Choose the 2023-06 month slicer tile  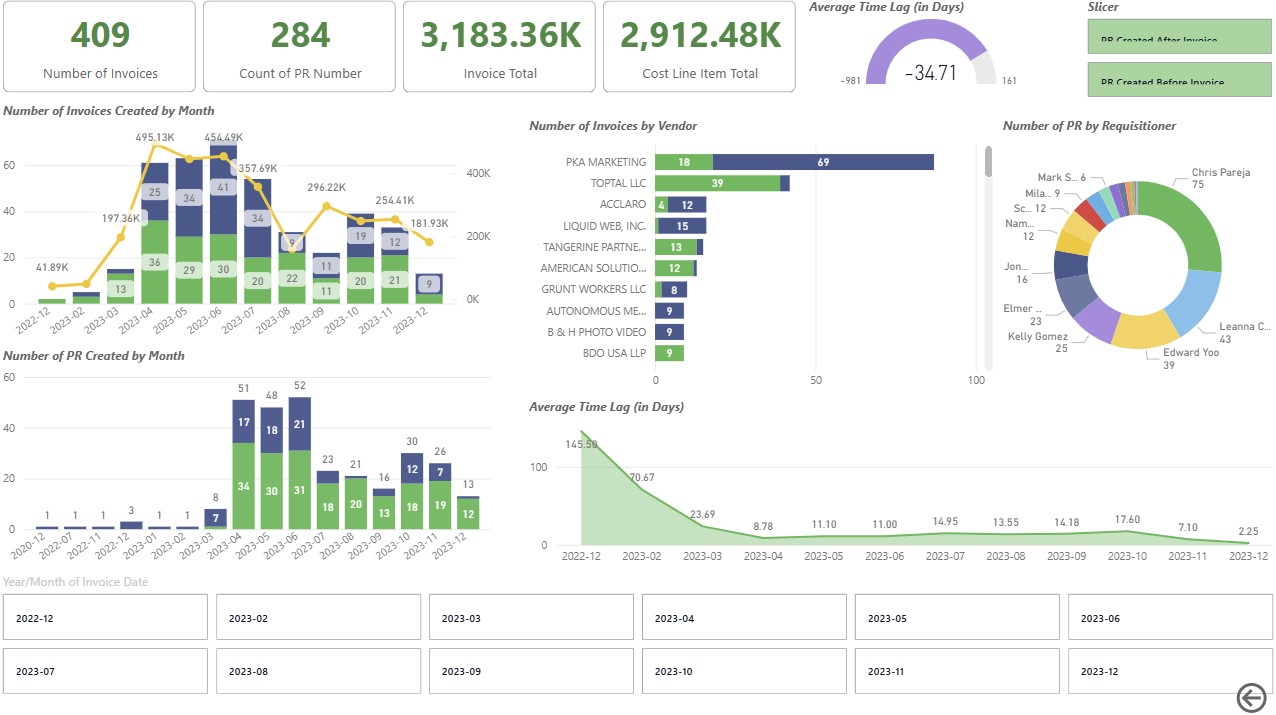tap(1170, 618)
